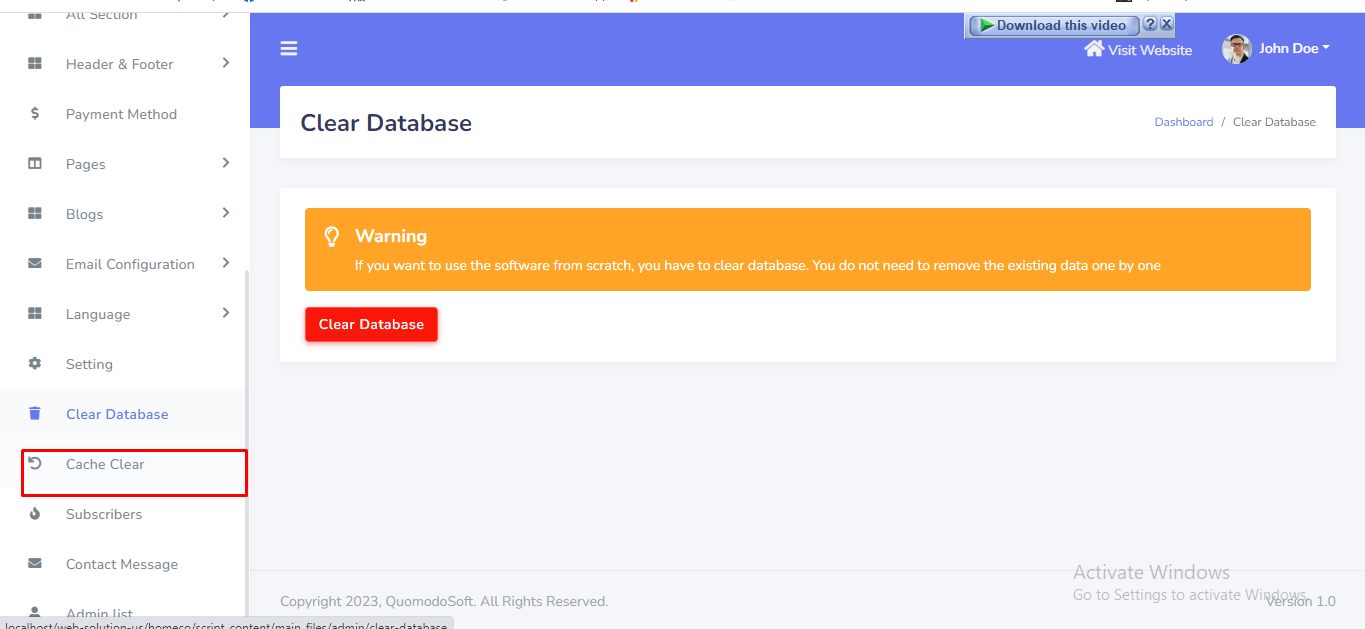Expand the Pages submenu chevron
The height and width of the screenshot is (629, 1365).
226,163
